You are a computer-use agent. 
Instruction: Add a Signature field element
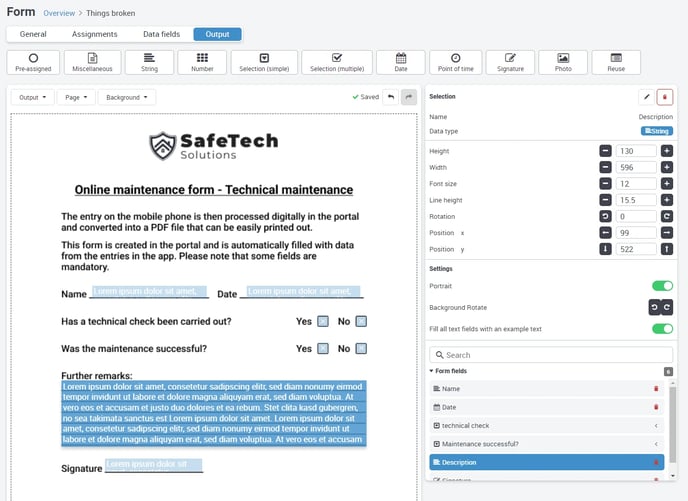coord(510,62)
